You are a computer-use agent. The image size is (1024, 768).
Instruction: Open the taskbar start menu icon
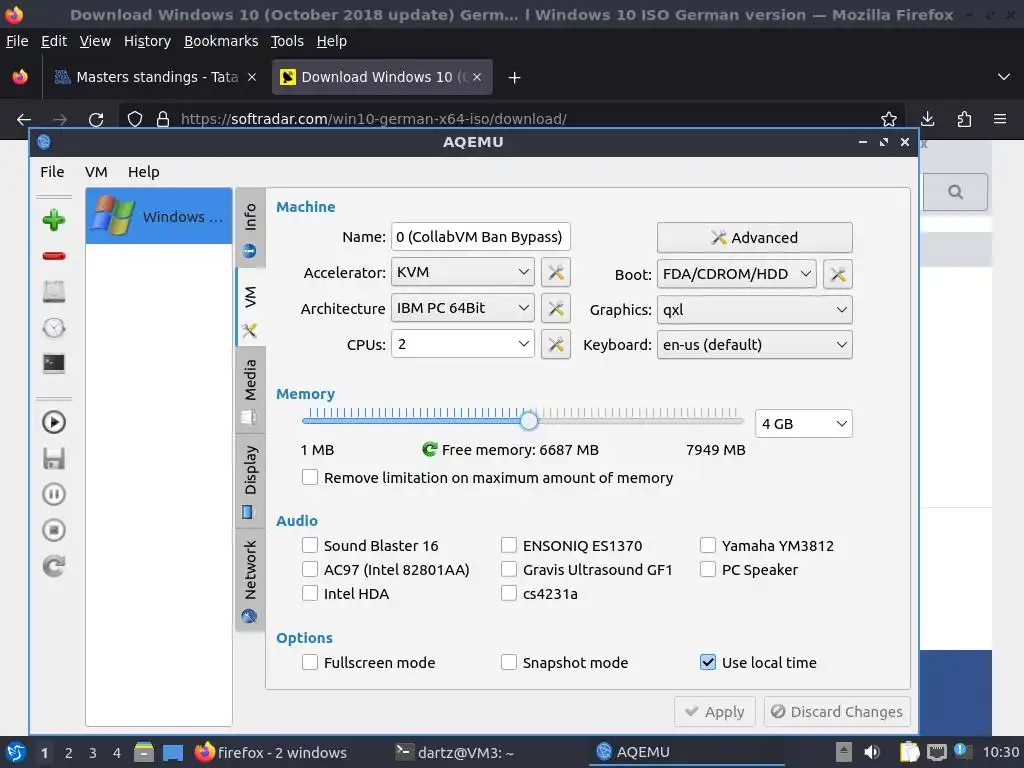[x=16, y=752]
